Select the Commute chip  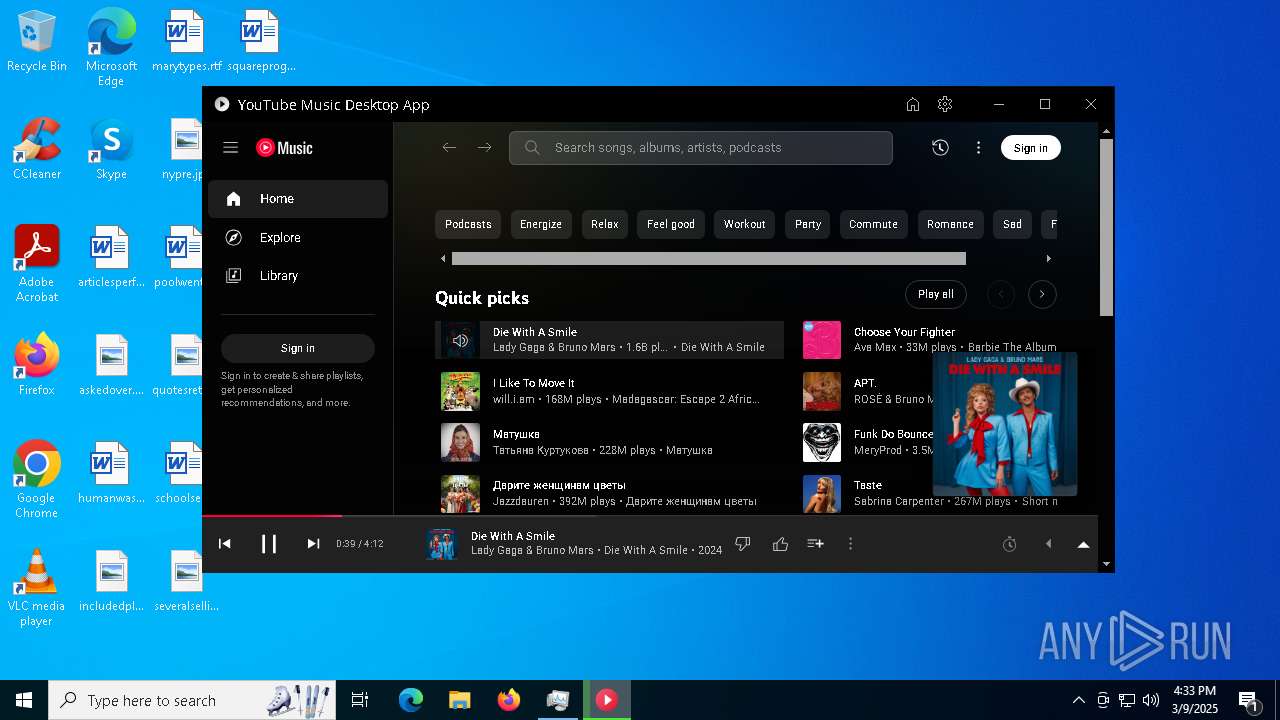tap(873, 225)
